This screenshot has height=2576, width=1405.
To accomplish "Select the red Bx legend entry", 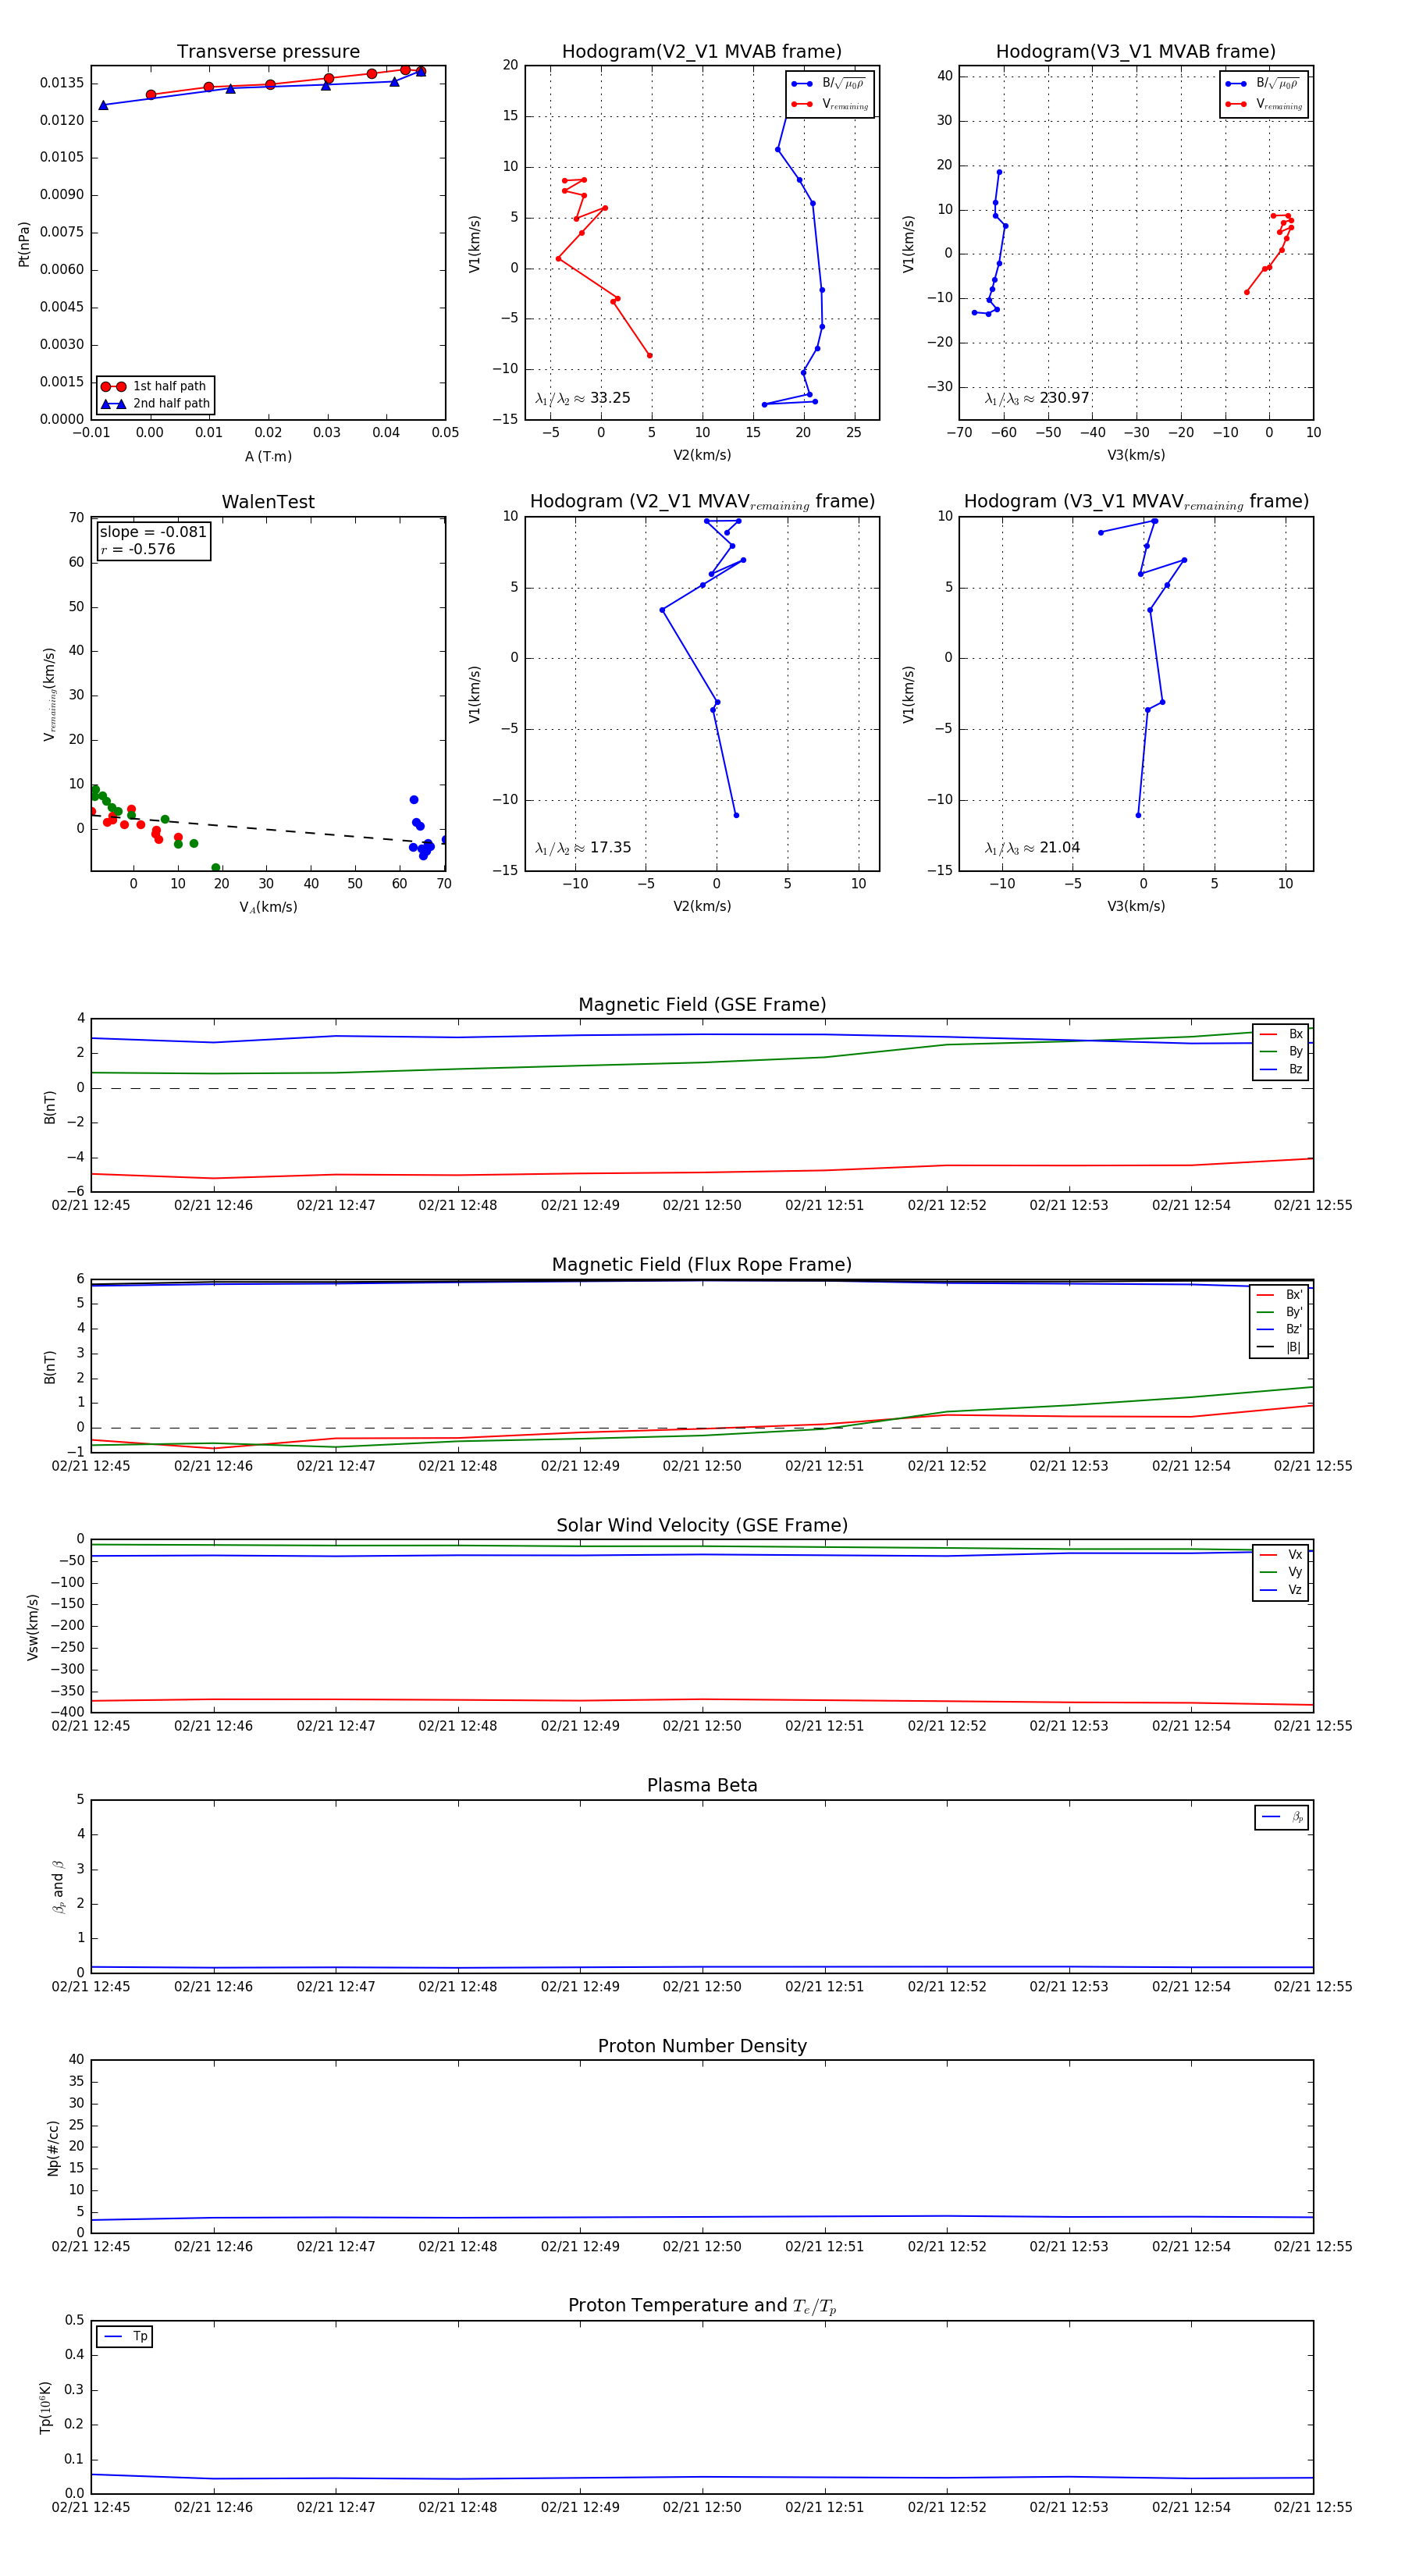I will tap(1281, 1034).
